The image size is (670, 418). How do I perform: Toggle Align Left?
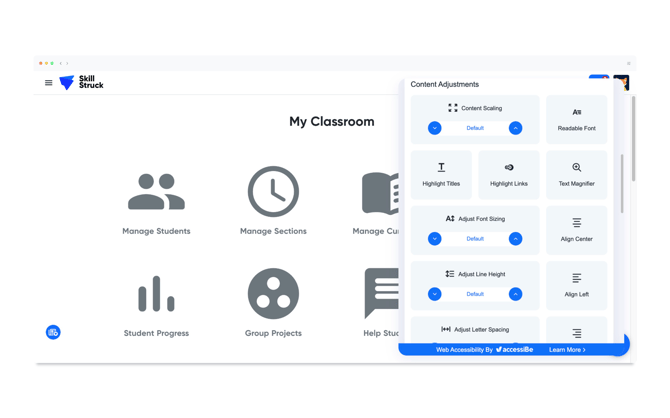coord(576,286)
